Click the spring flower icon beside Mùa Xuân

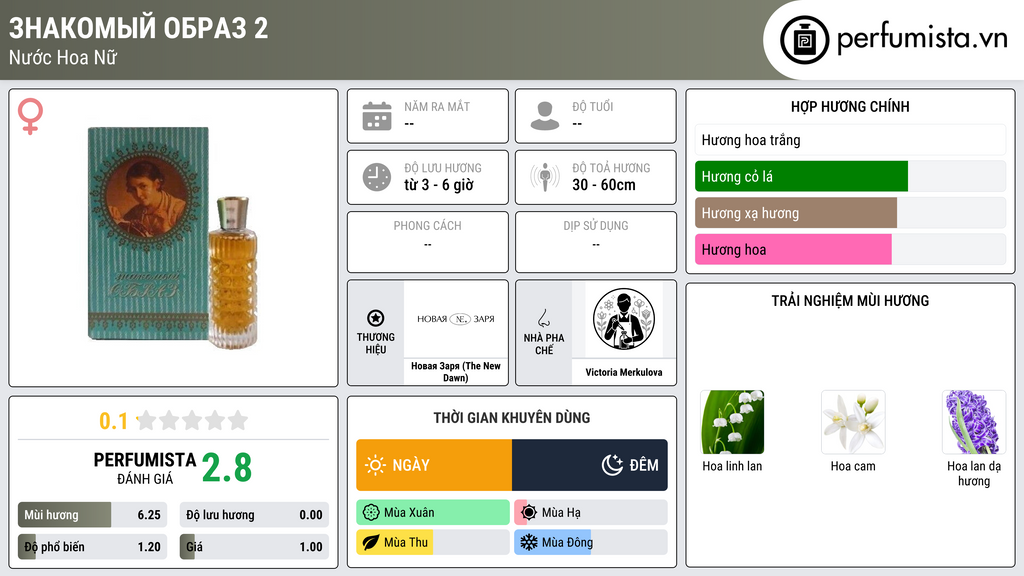pyautogui.click(x=371, y=512)
